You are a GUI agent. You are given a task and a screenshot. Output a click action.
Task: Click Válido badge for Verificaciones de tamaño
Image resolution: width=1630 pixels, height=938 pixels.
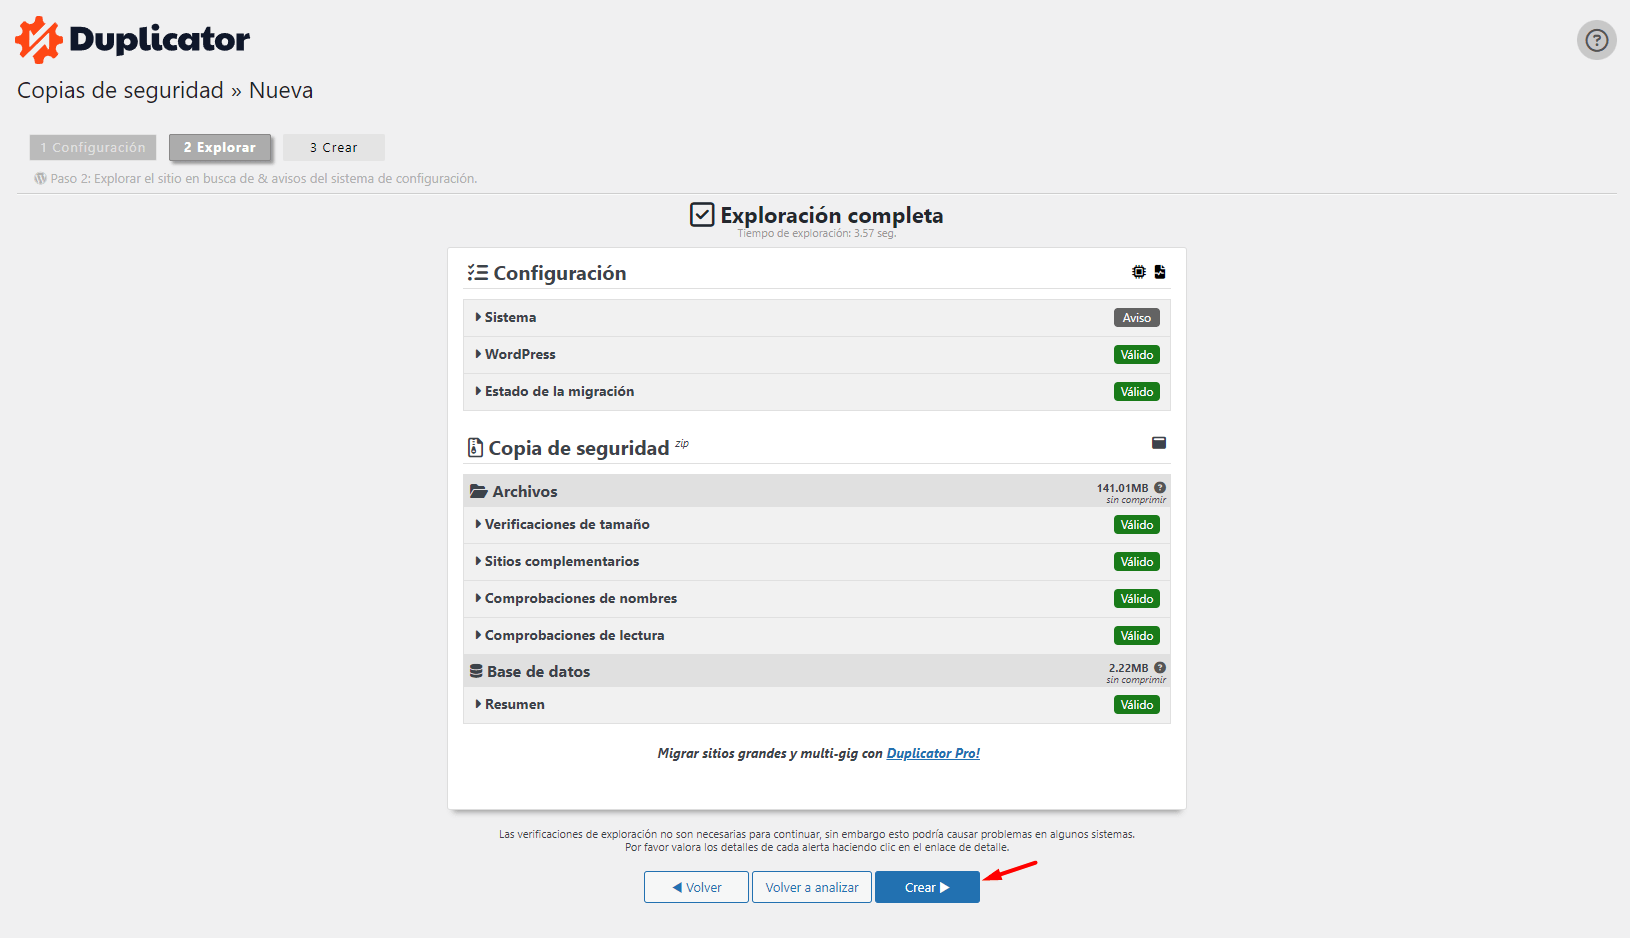pyautogui.click(x=1137, y=525)
